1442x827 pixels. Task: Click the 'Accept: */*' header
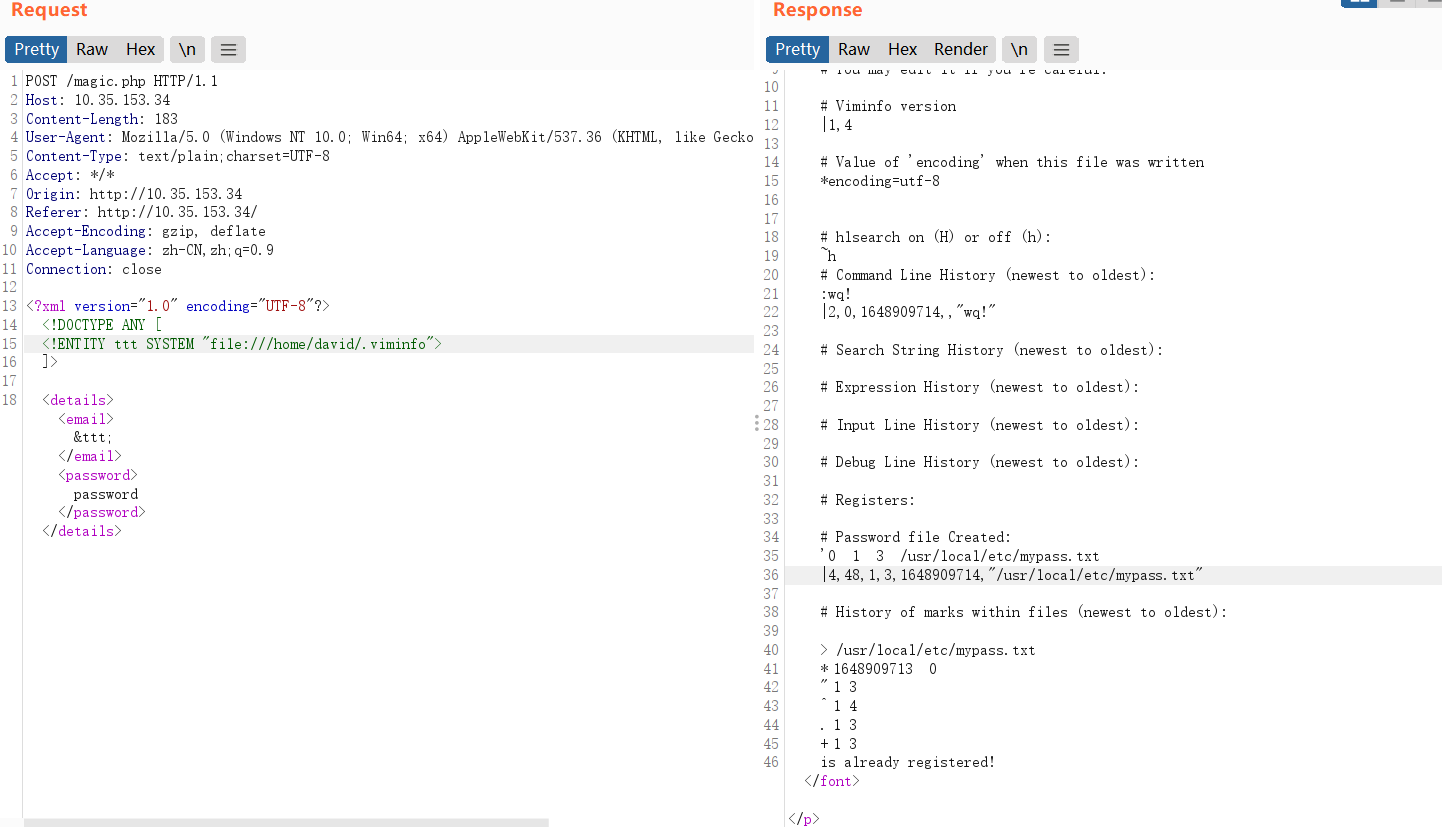[70, 175]
